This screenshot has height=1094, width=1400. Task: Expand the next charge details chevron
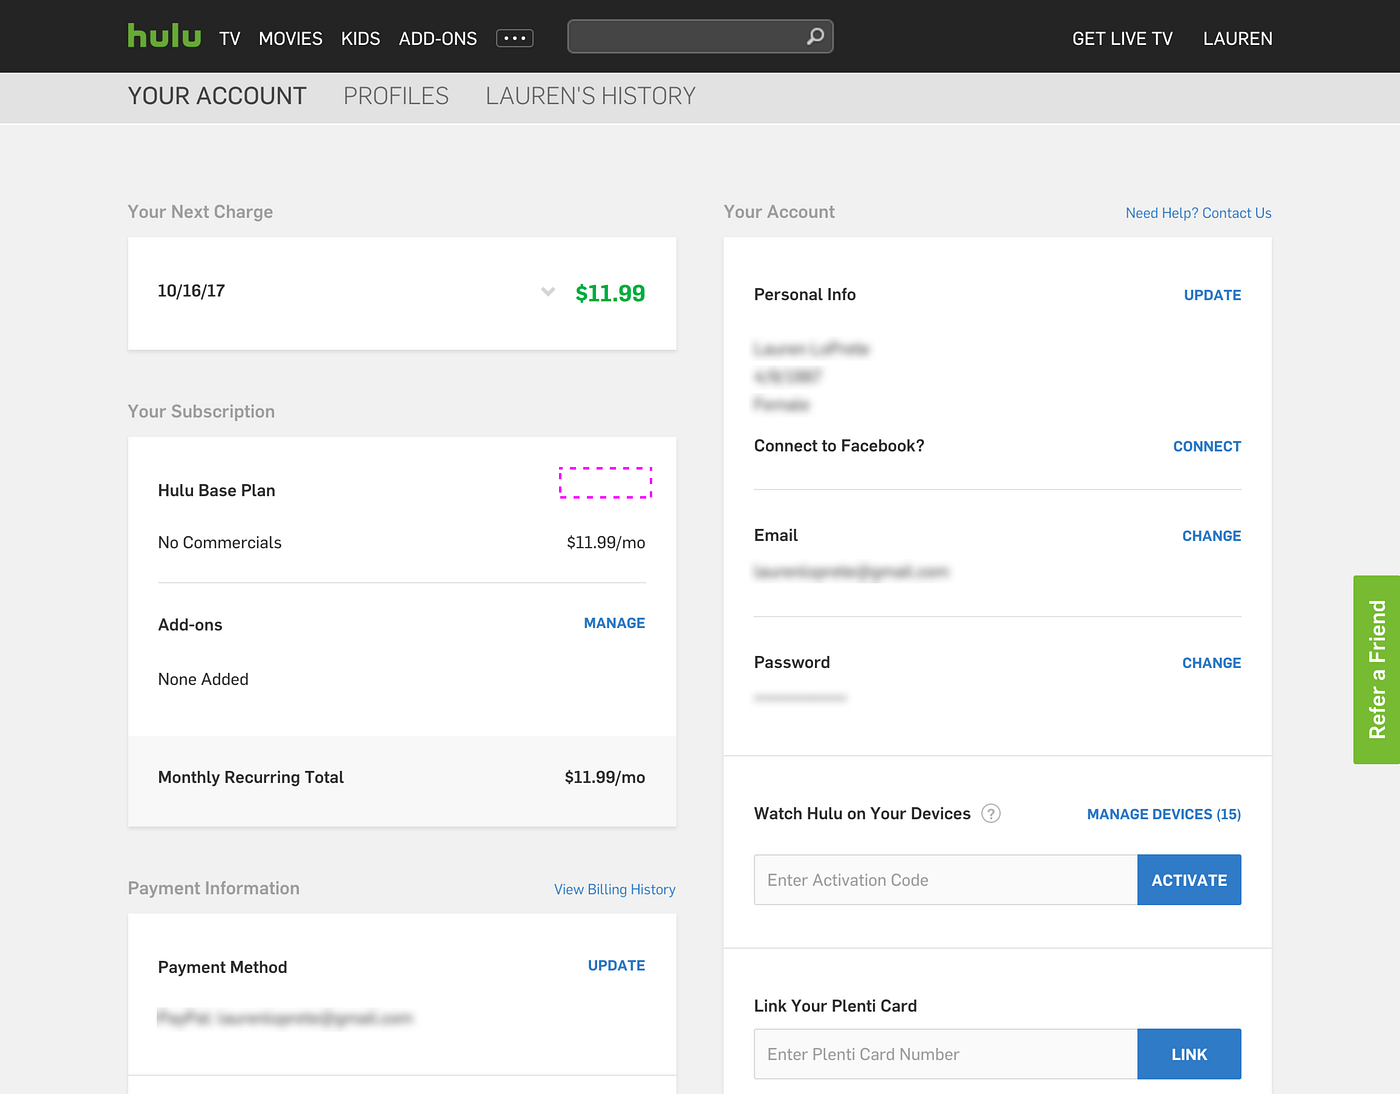click(x=548, y=292)
